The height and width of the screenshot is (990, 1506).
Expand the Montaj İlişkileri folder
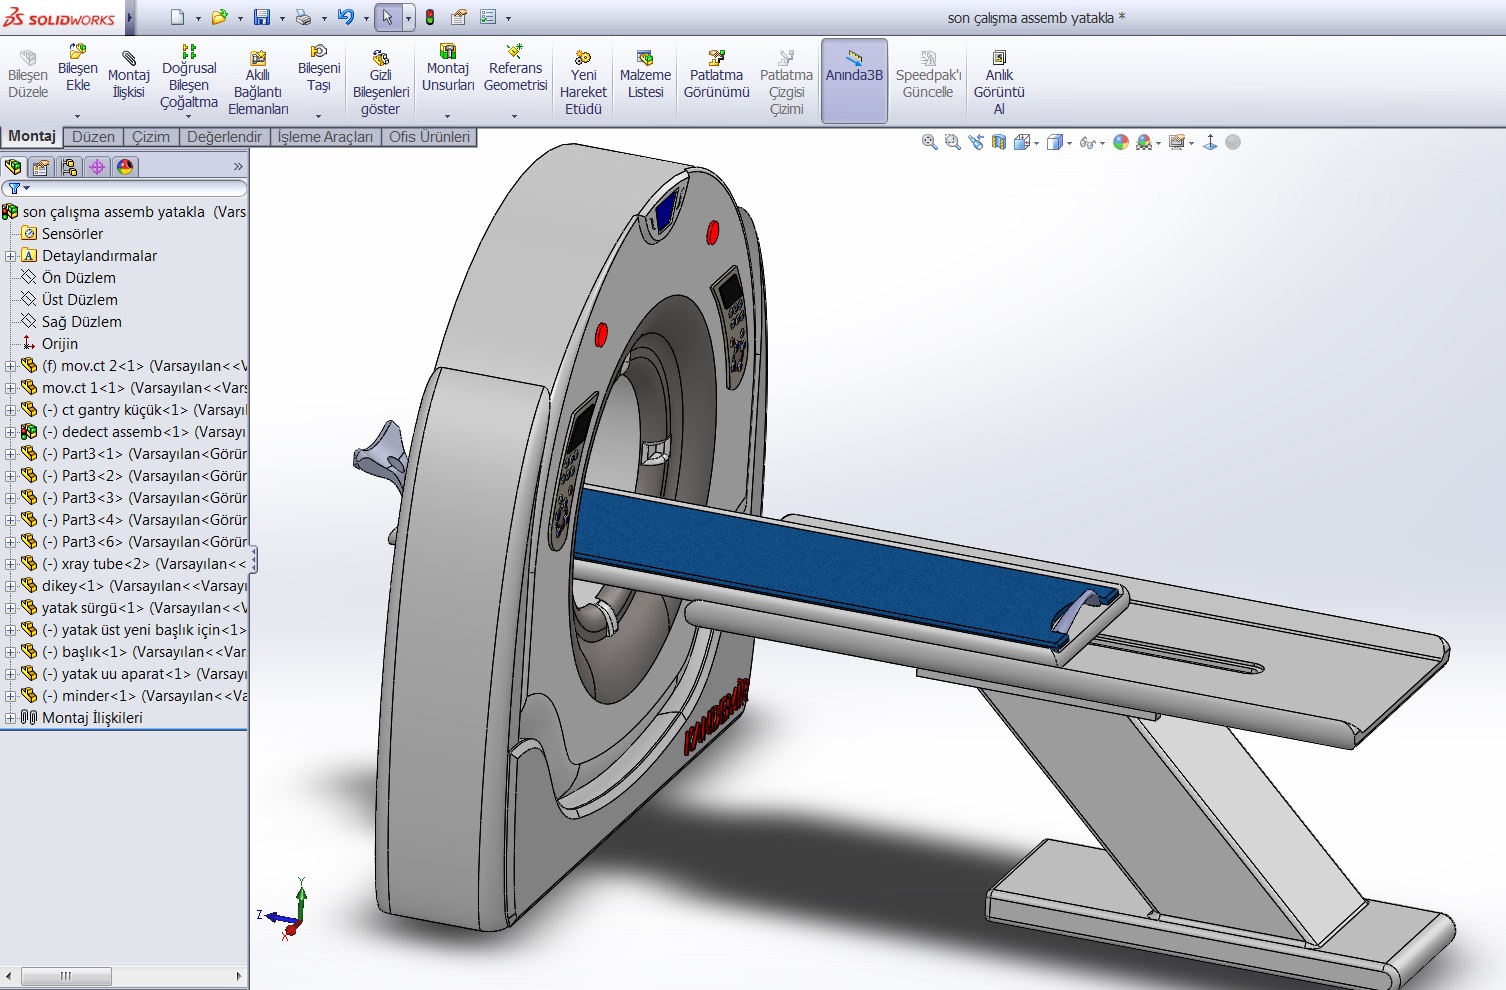pos(10,718)
